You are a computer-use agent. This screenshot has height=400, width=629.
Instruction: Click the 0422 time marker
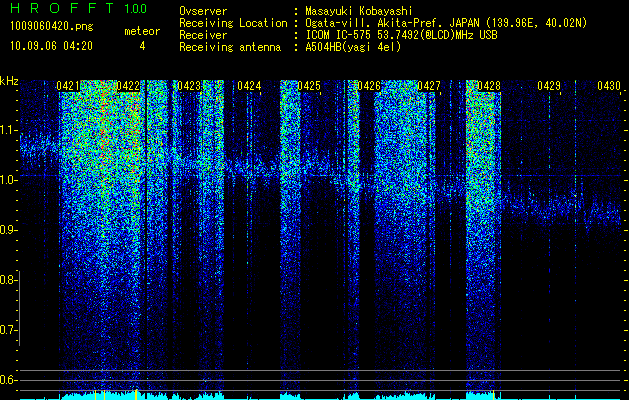128,86
